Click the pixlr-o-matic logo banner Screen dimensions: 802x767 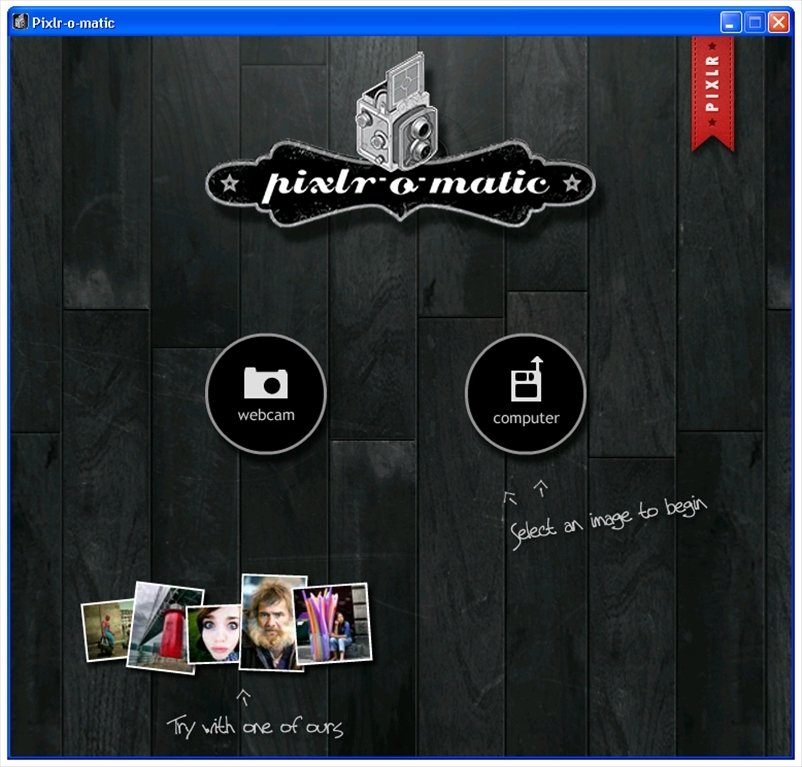(x=400, y=183)
